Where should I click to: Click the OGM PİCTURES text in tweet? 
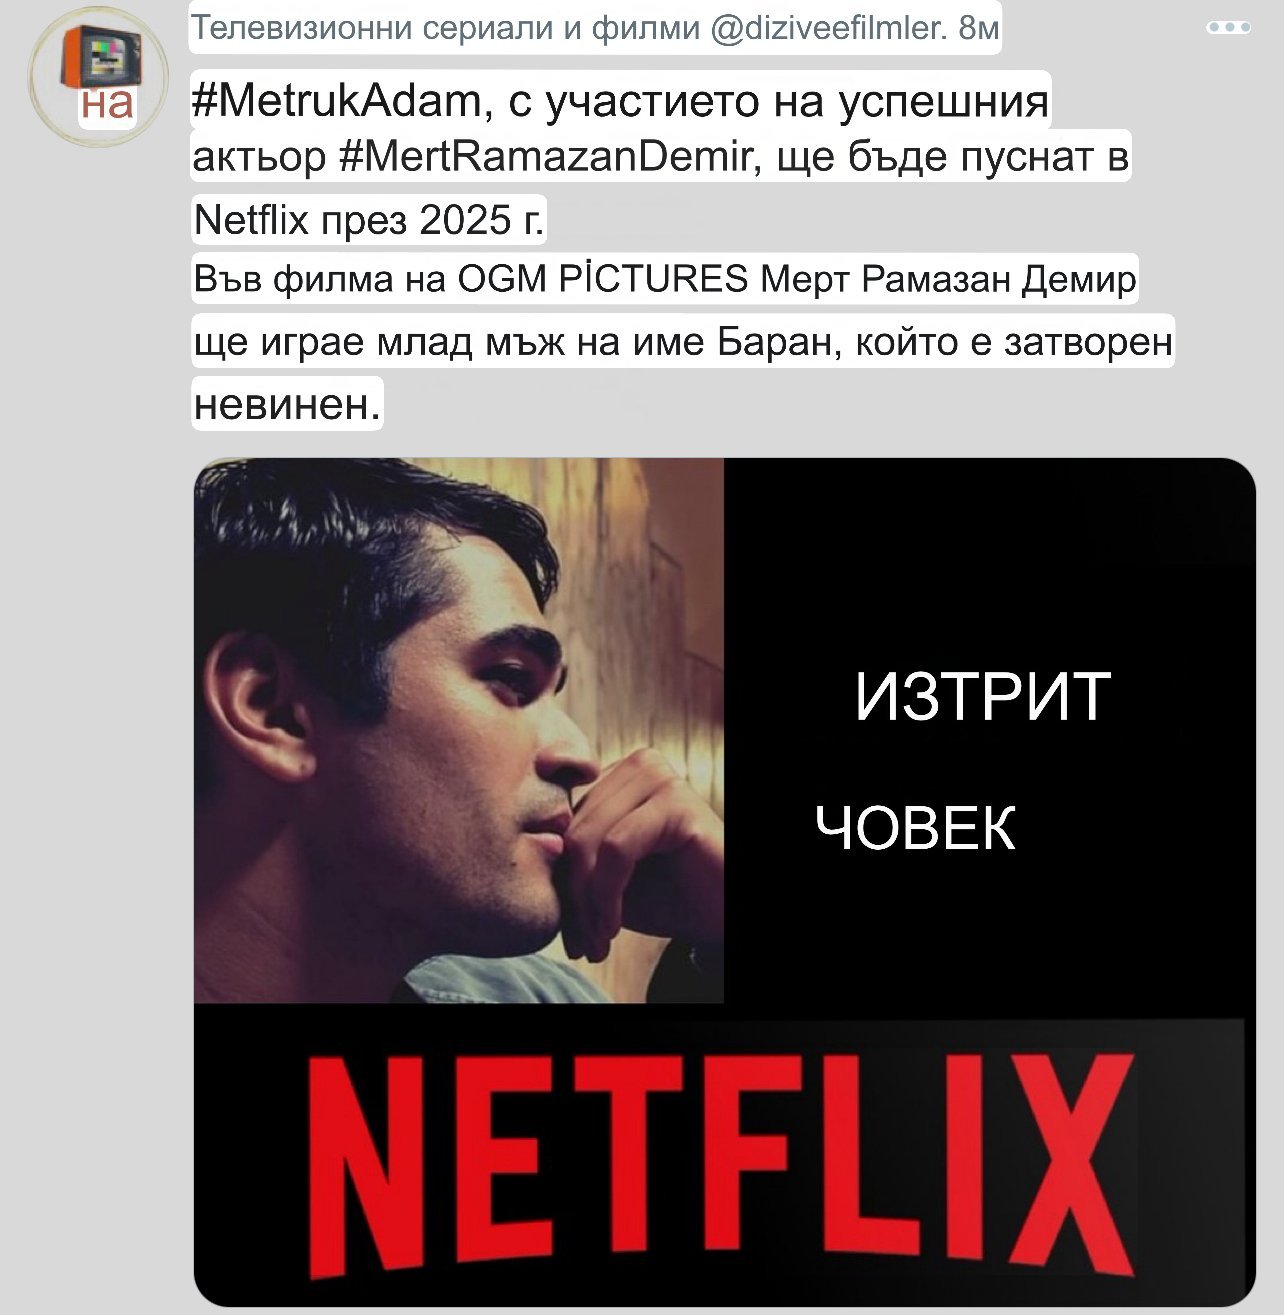[603, 278]
